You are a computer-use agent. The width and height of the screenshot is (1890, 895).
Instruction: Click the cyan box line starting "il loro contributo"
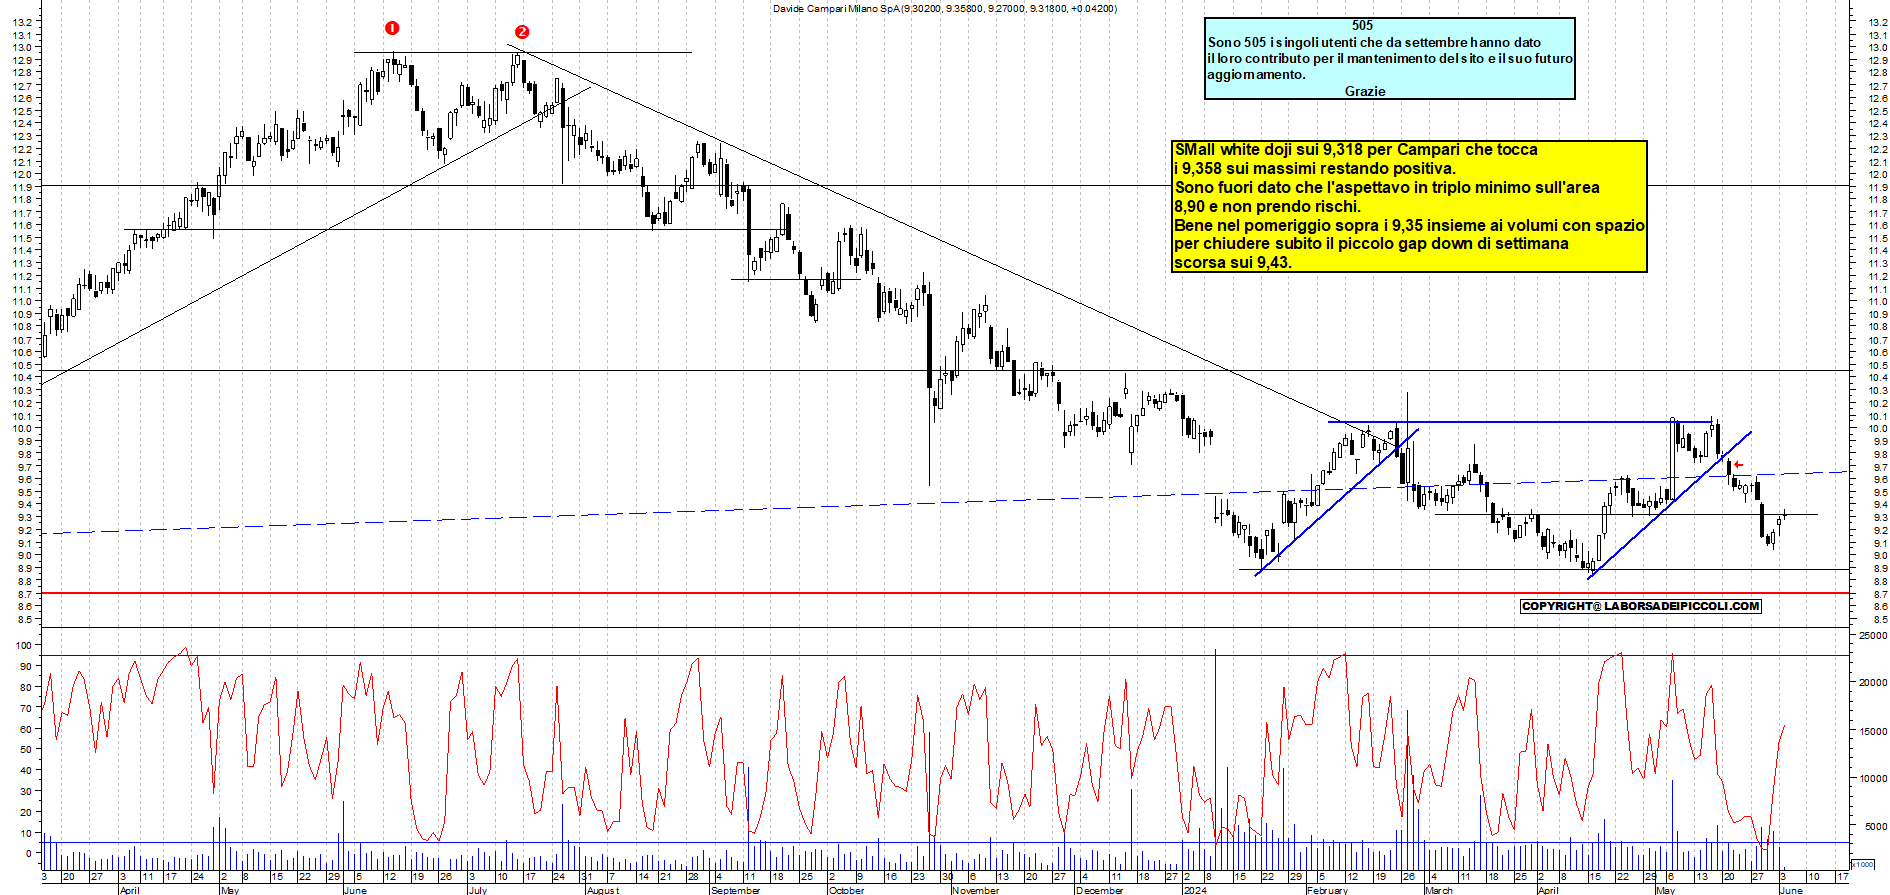pyautogui.click(x=1390, y=58)
